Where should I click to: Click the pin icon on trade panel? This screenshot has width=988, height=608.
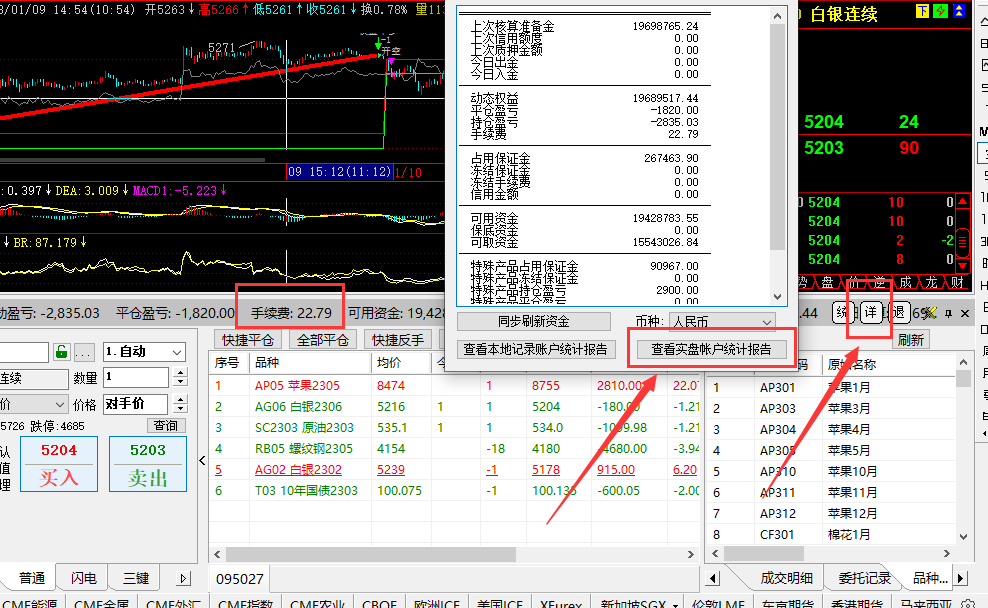[x=948, y=313]
